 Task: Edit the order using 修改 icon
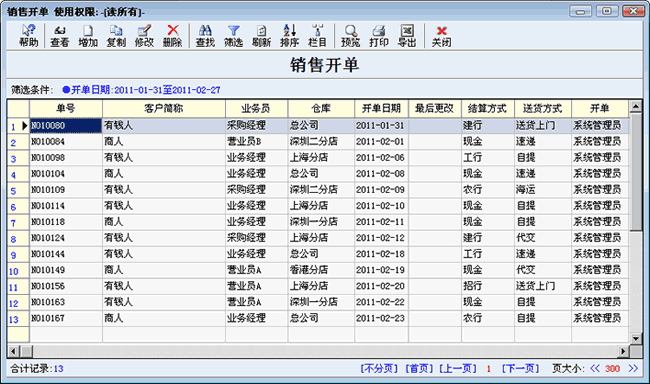pos(144,36)
